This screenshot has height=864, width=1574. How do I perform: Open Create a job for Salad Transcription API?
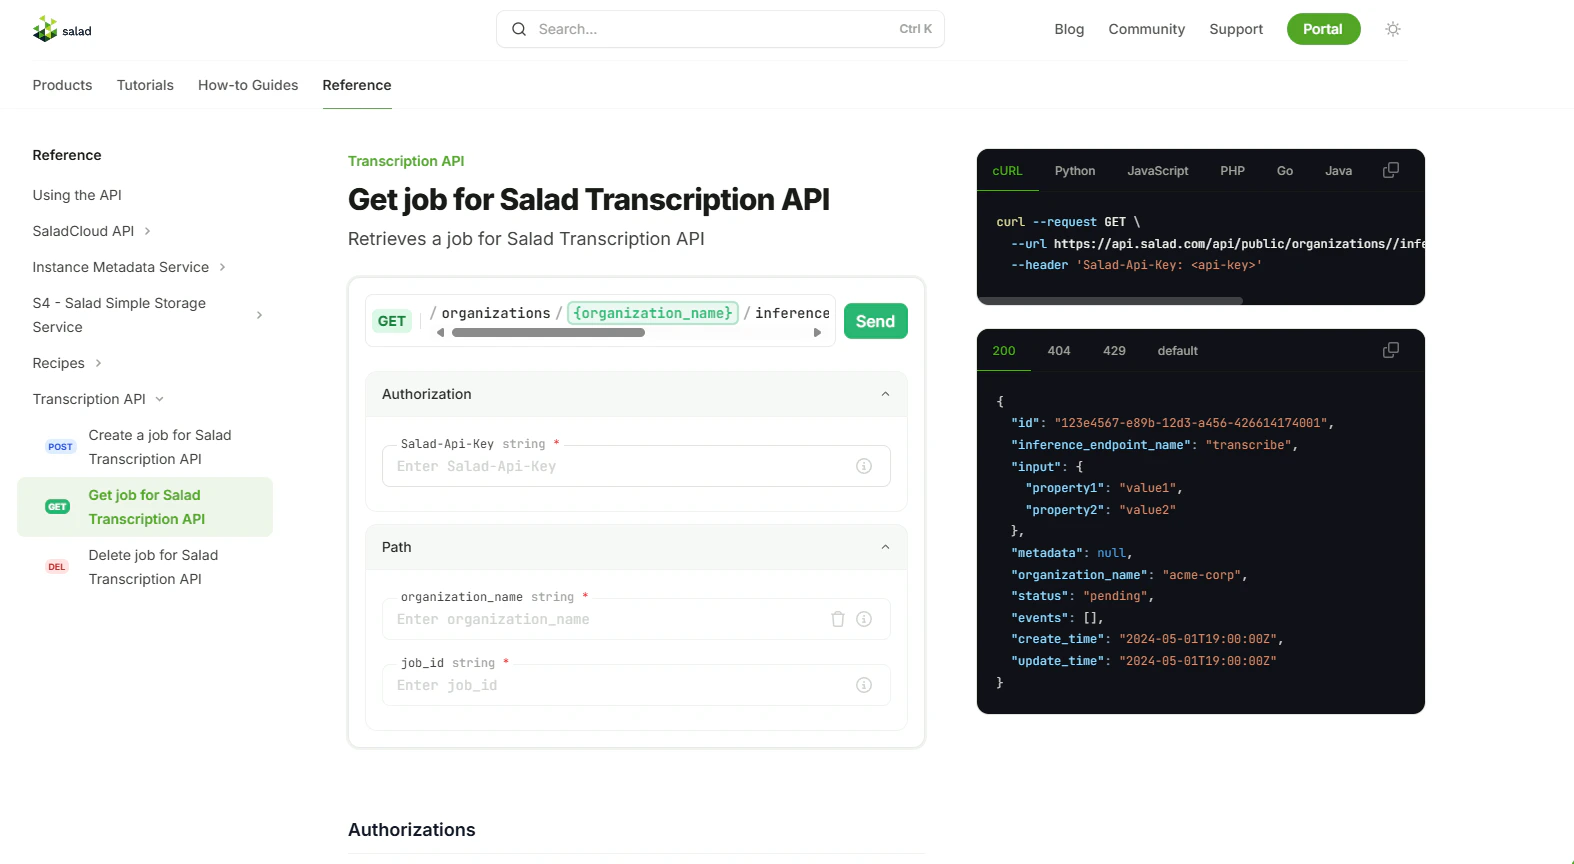click(160, 447)
